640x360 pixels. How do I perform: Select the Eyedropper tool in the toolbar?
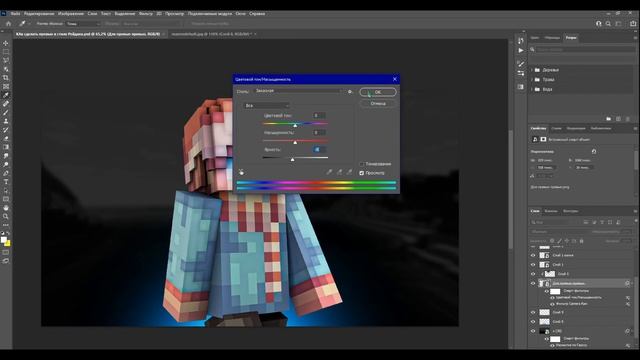[x=6, y=95]
